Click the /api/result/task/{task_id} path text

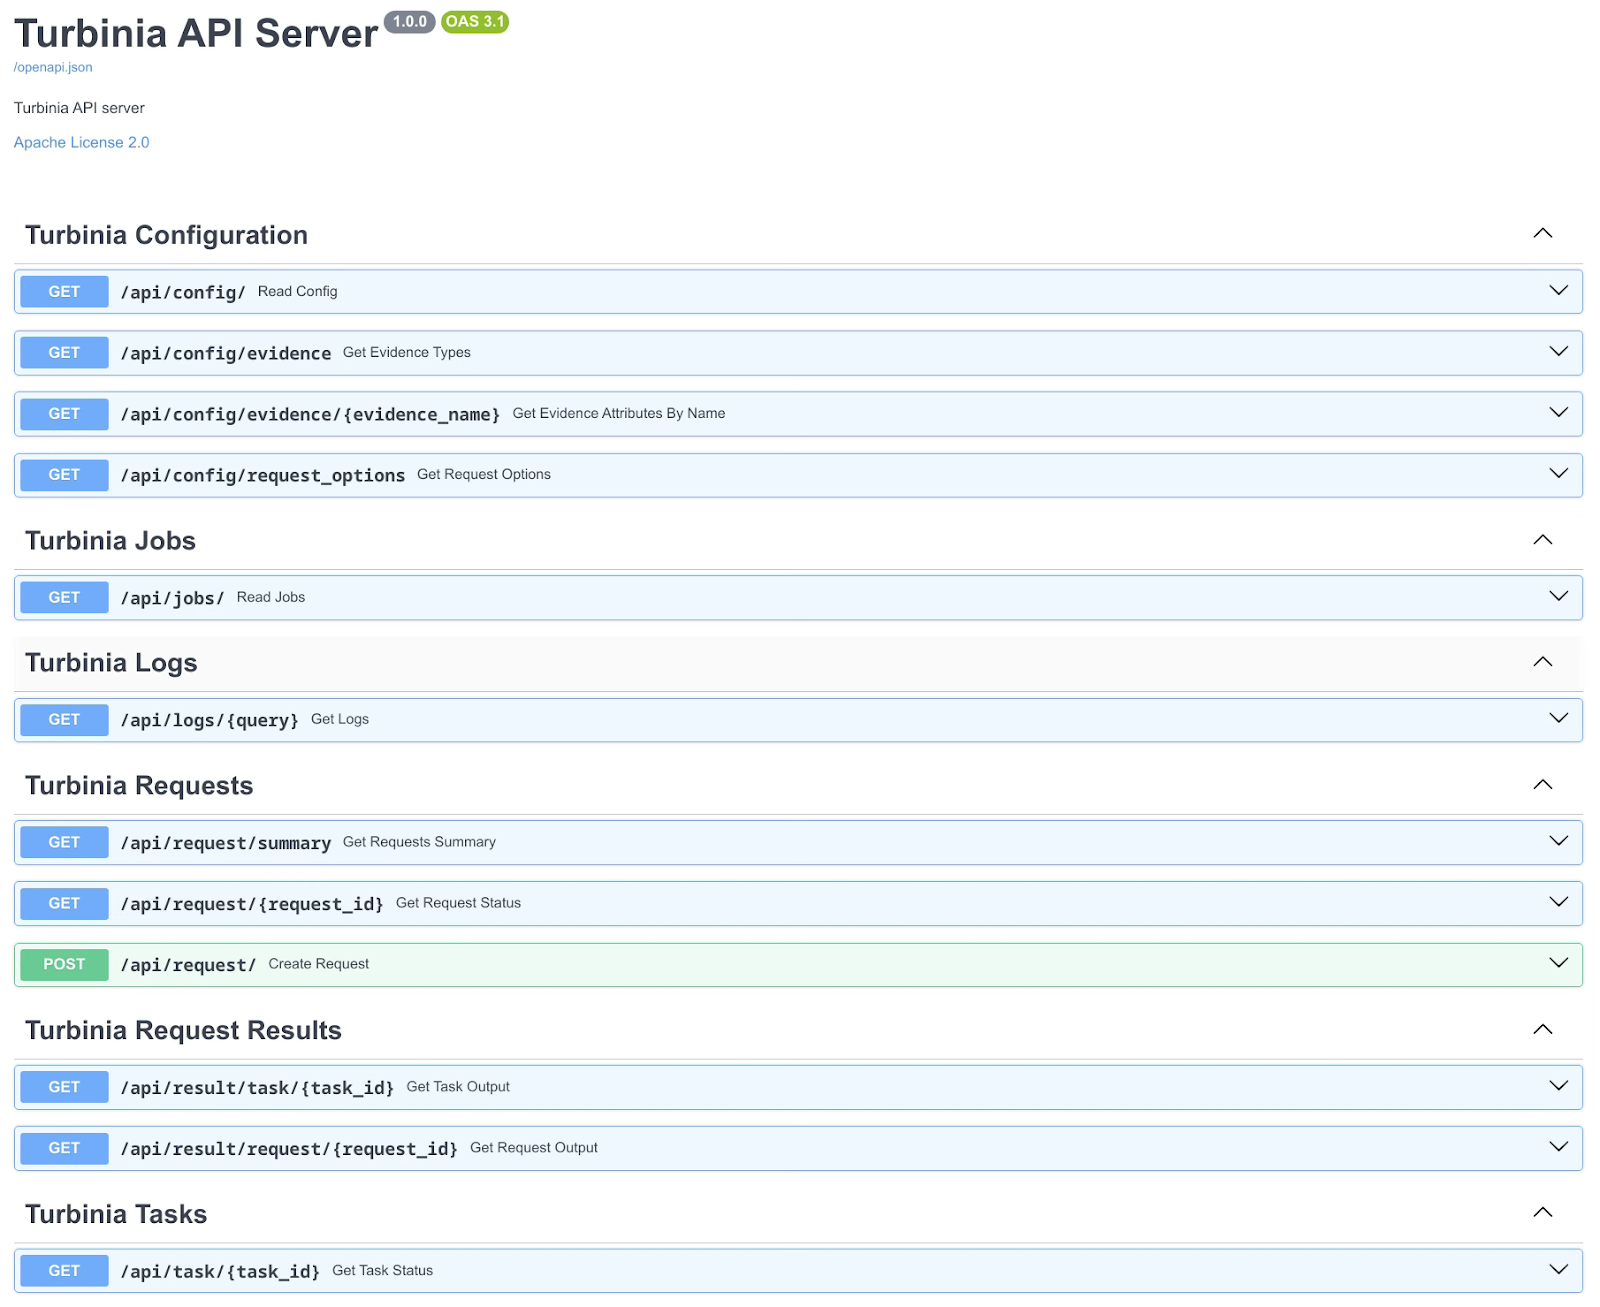pos(257,1088)
